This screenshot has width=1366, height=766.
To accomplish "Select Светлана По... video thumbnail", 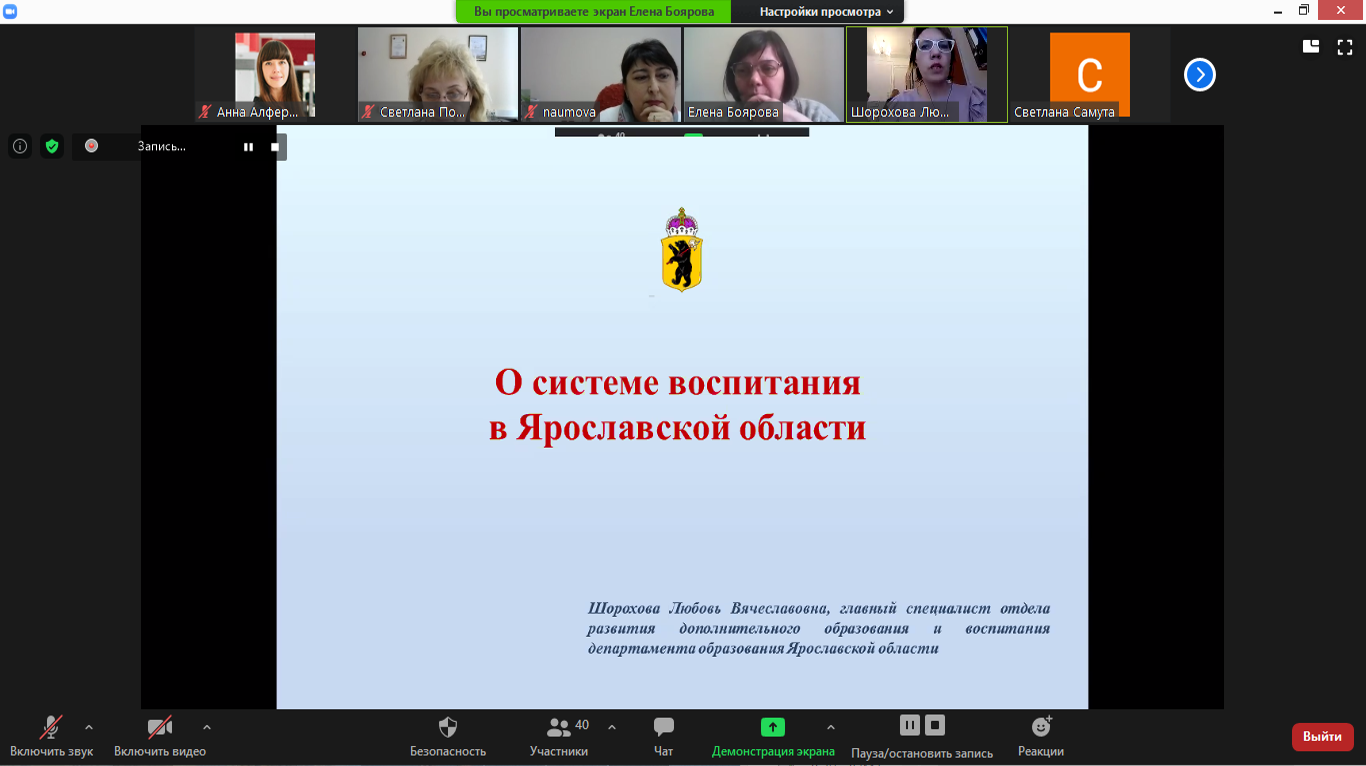I will click(438, 75).
